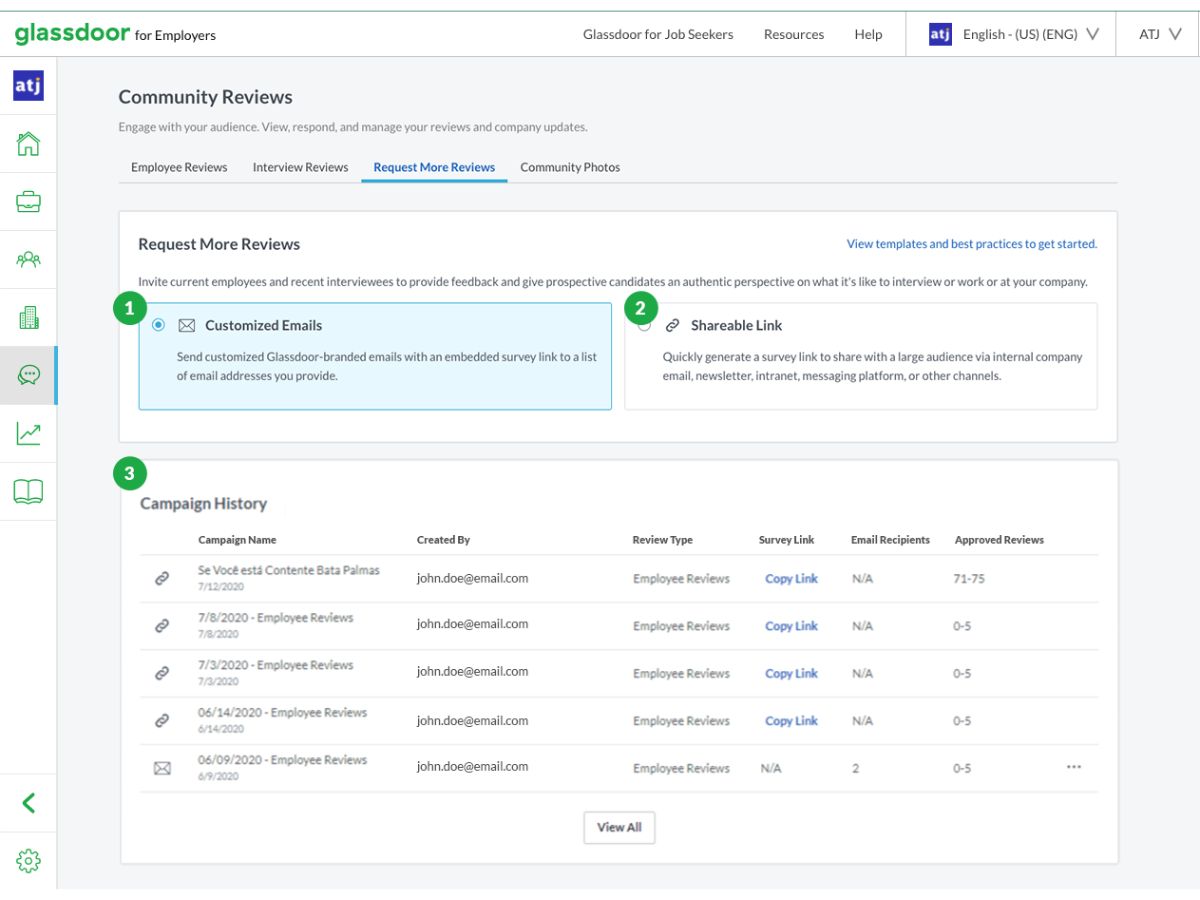Click Review Type column header

[x=663, y=540]
